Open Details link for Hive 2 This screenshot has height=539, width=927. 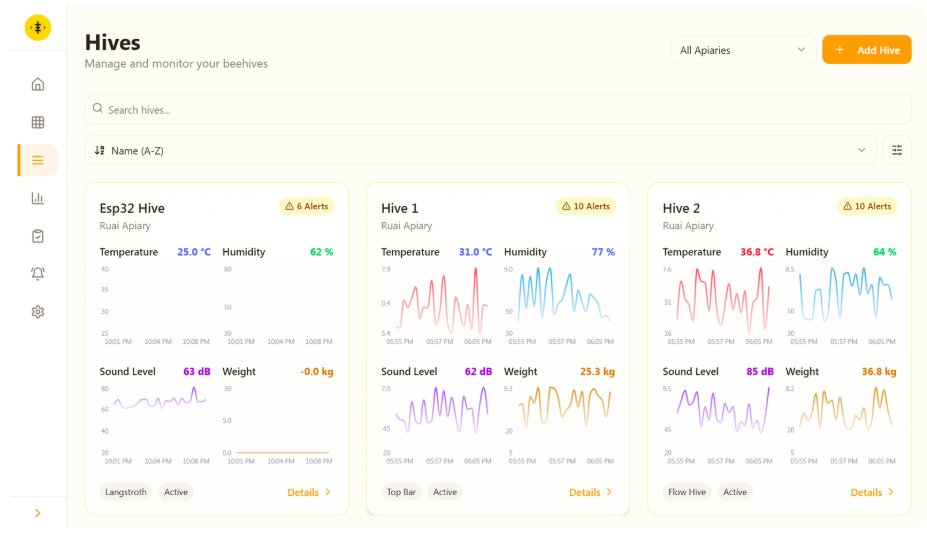872,492
